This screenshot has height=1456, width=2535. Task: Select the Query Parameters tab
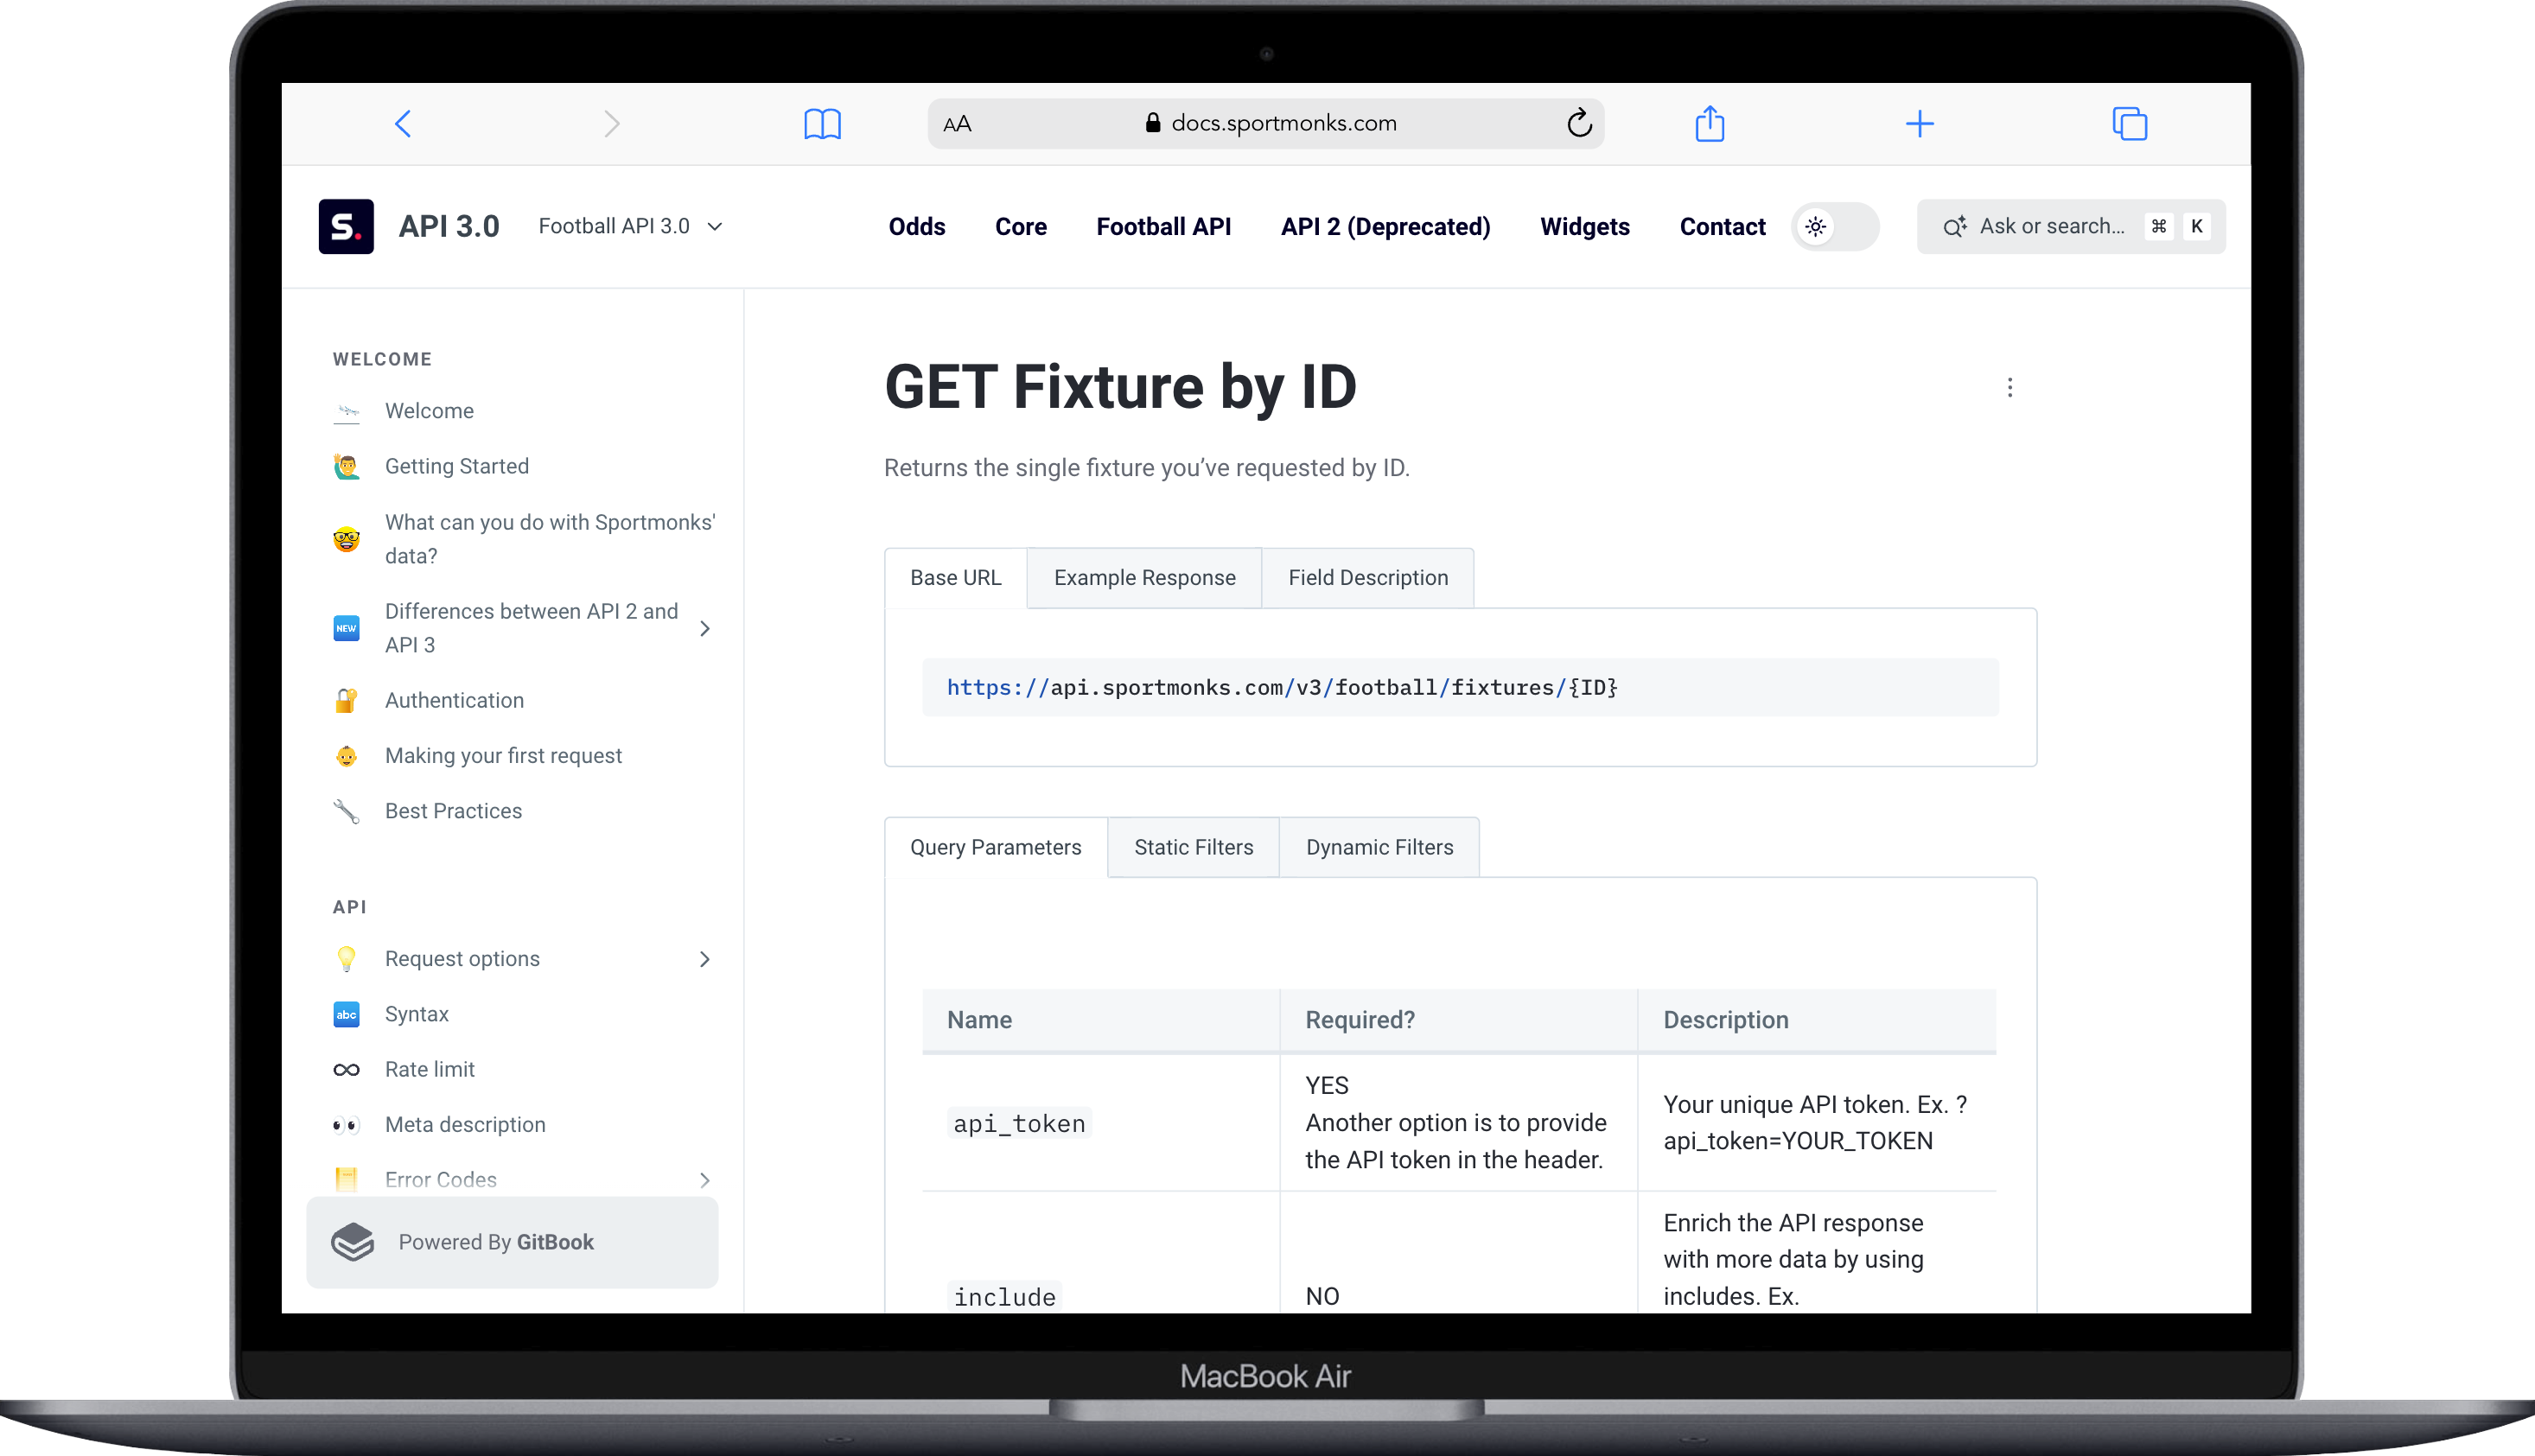click(995, 847)
